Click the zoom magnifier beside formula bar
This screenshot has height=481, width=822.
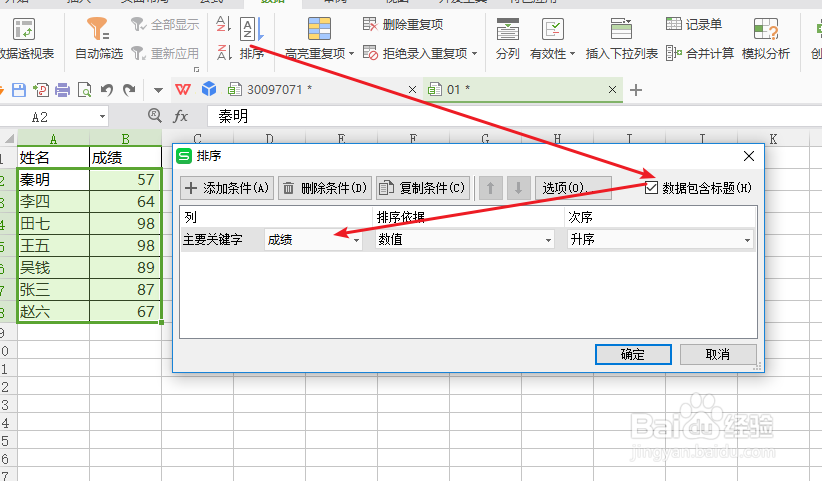[155, 115]
